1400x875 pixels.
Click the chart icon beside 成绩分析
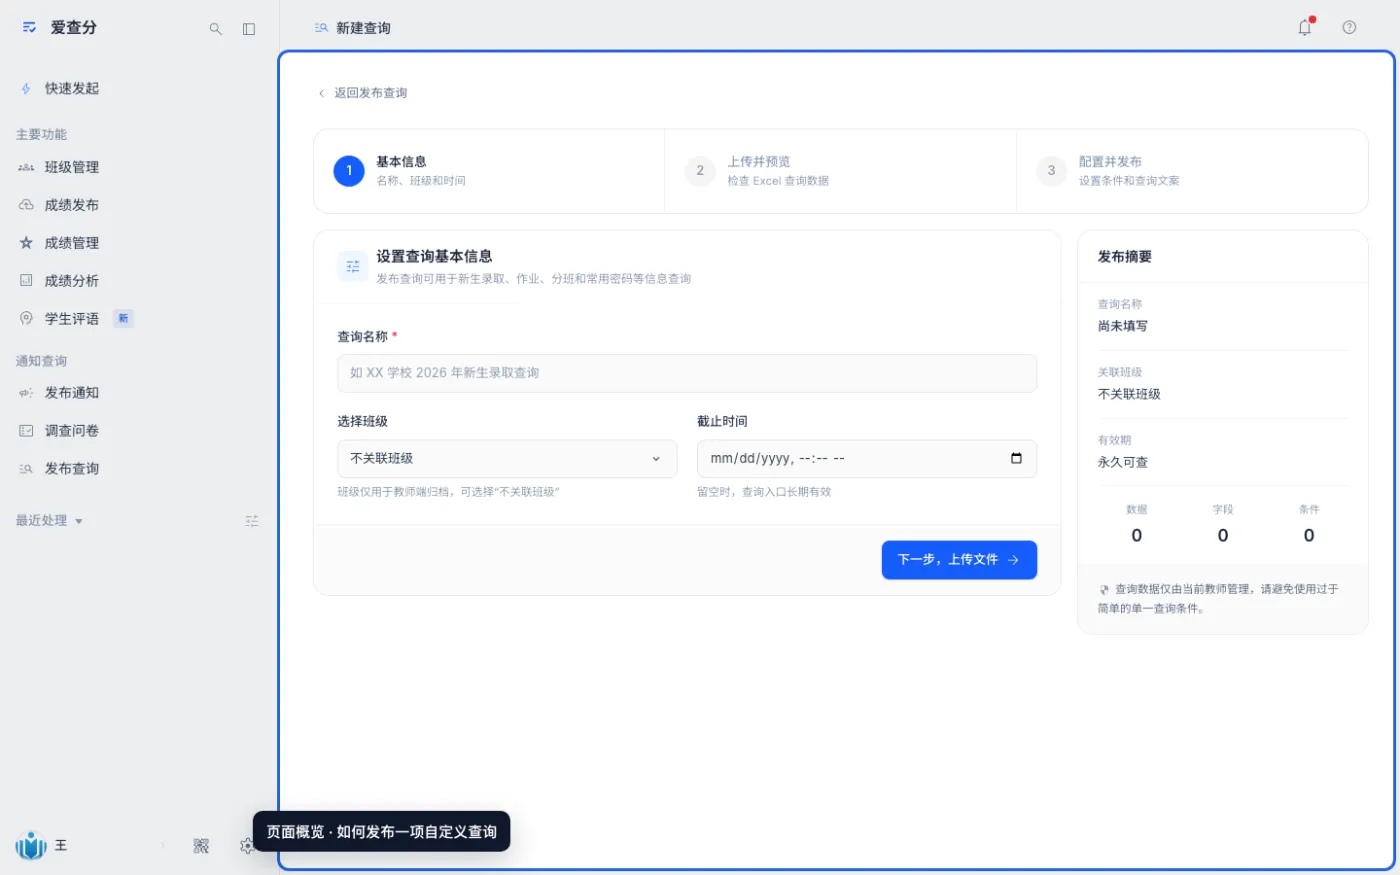[x=26, y=281]
